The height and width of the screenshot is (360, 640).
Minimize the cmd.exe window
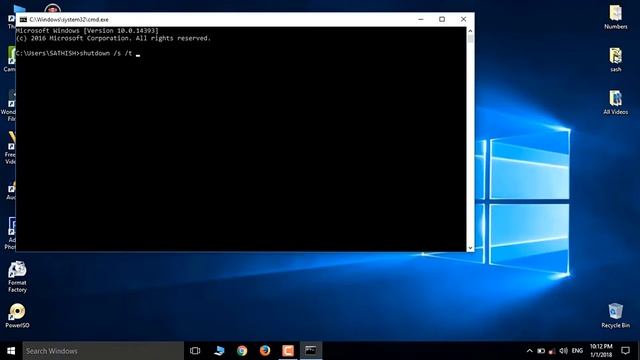tap(421, 19)
